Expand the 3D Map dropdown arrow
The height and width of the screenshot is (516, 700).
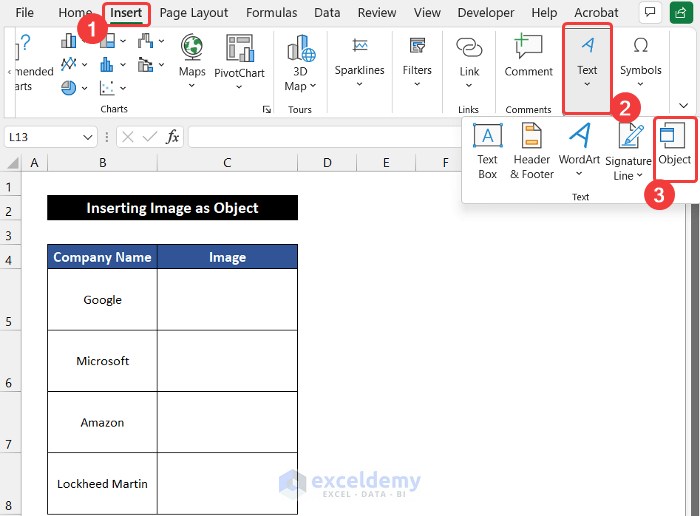313,86
